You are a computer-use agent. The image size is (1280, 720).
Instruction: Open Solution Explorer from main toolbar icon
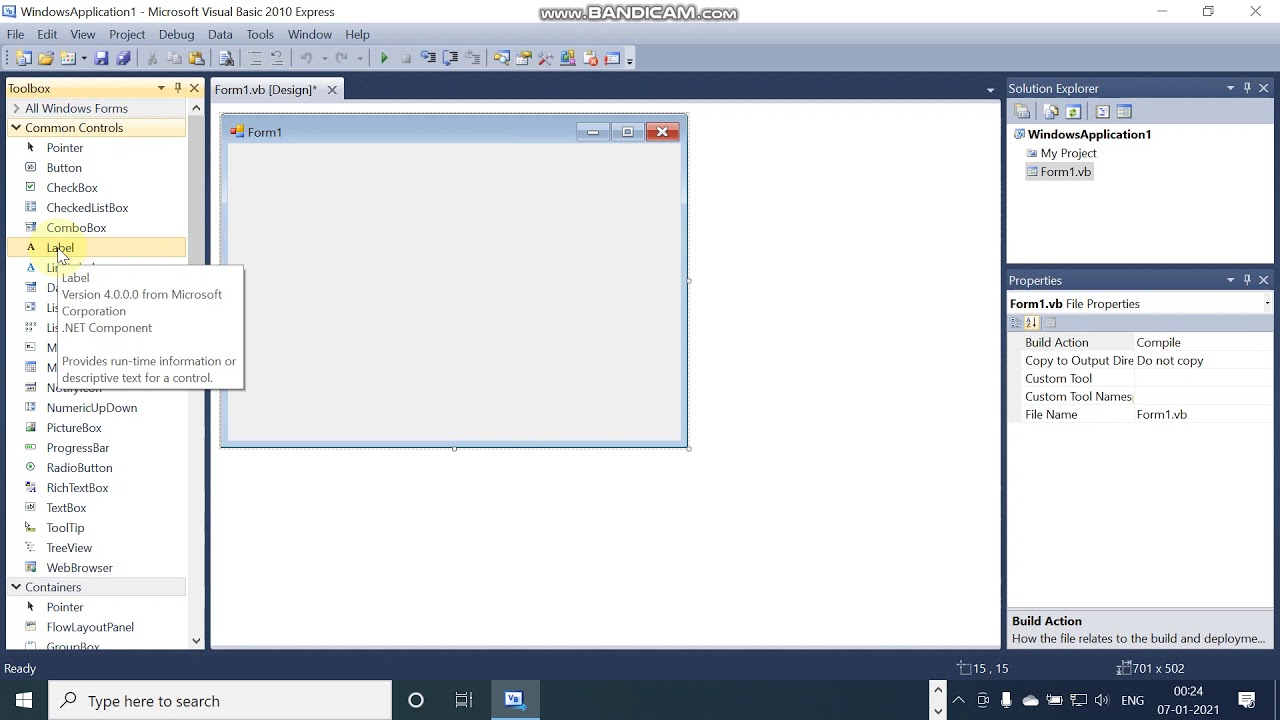[x=502, y=59]
